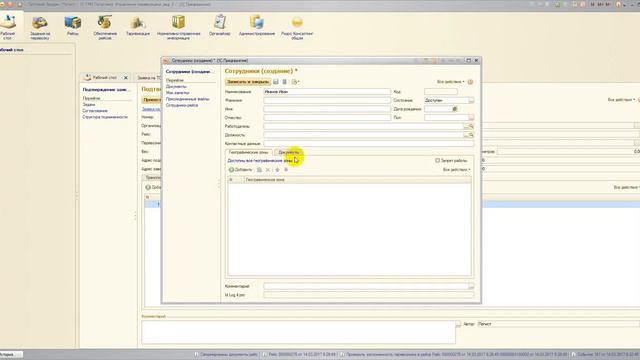Click the copy row icon next to Добавить
The width and height of the screenshot is (640, 360).
pyautogui.click(x=259, y=170)
